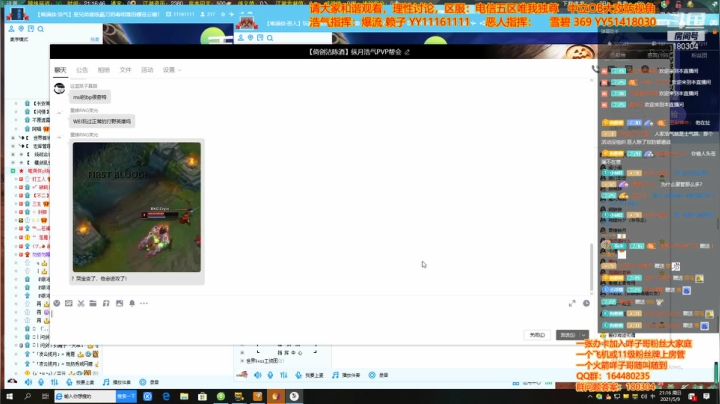The width and height of the screenshot is (720, 404).
Task: Click the first sender's avatar in chat
Action: pyautogui.click(x=59, y=89)
